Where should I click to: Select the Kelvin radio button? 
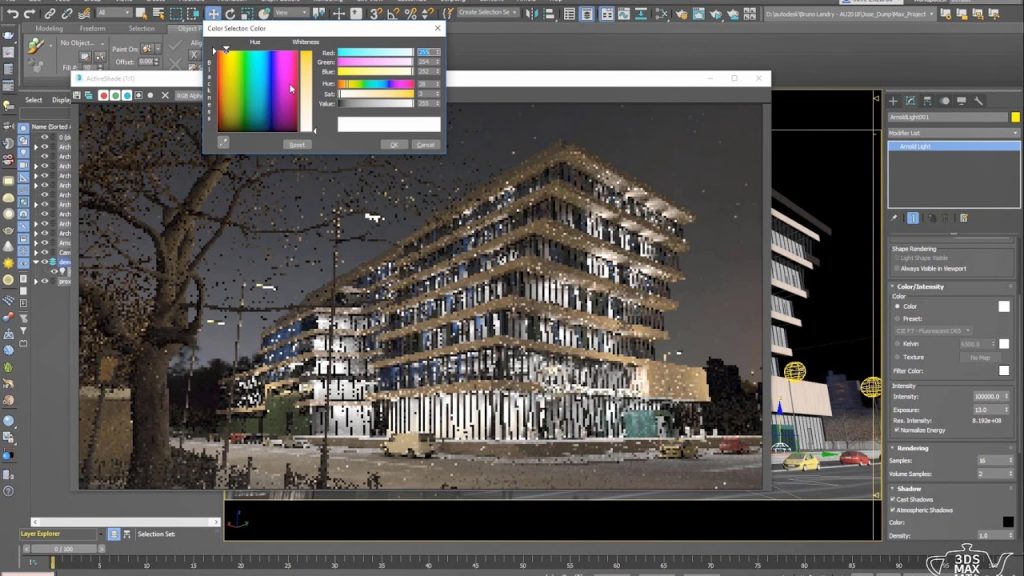[x=897, y=343]
